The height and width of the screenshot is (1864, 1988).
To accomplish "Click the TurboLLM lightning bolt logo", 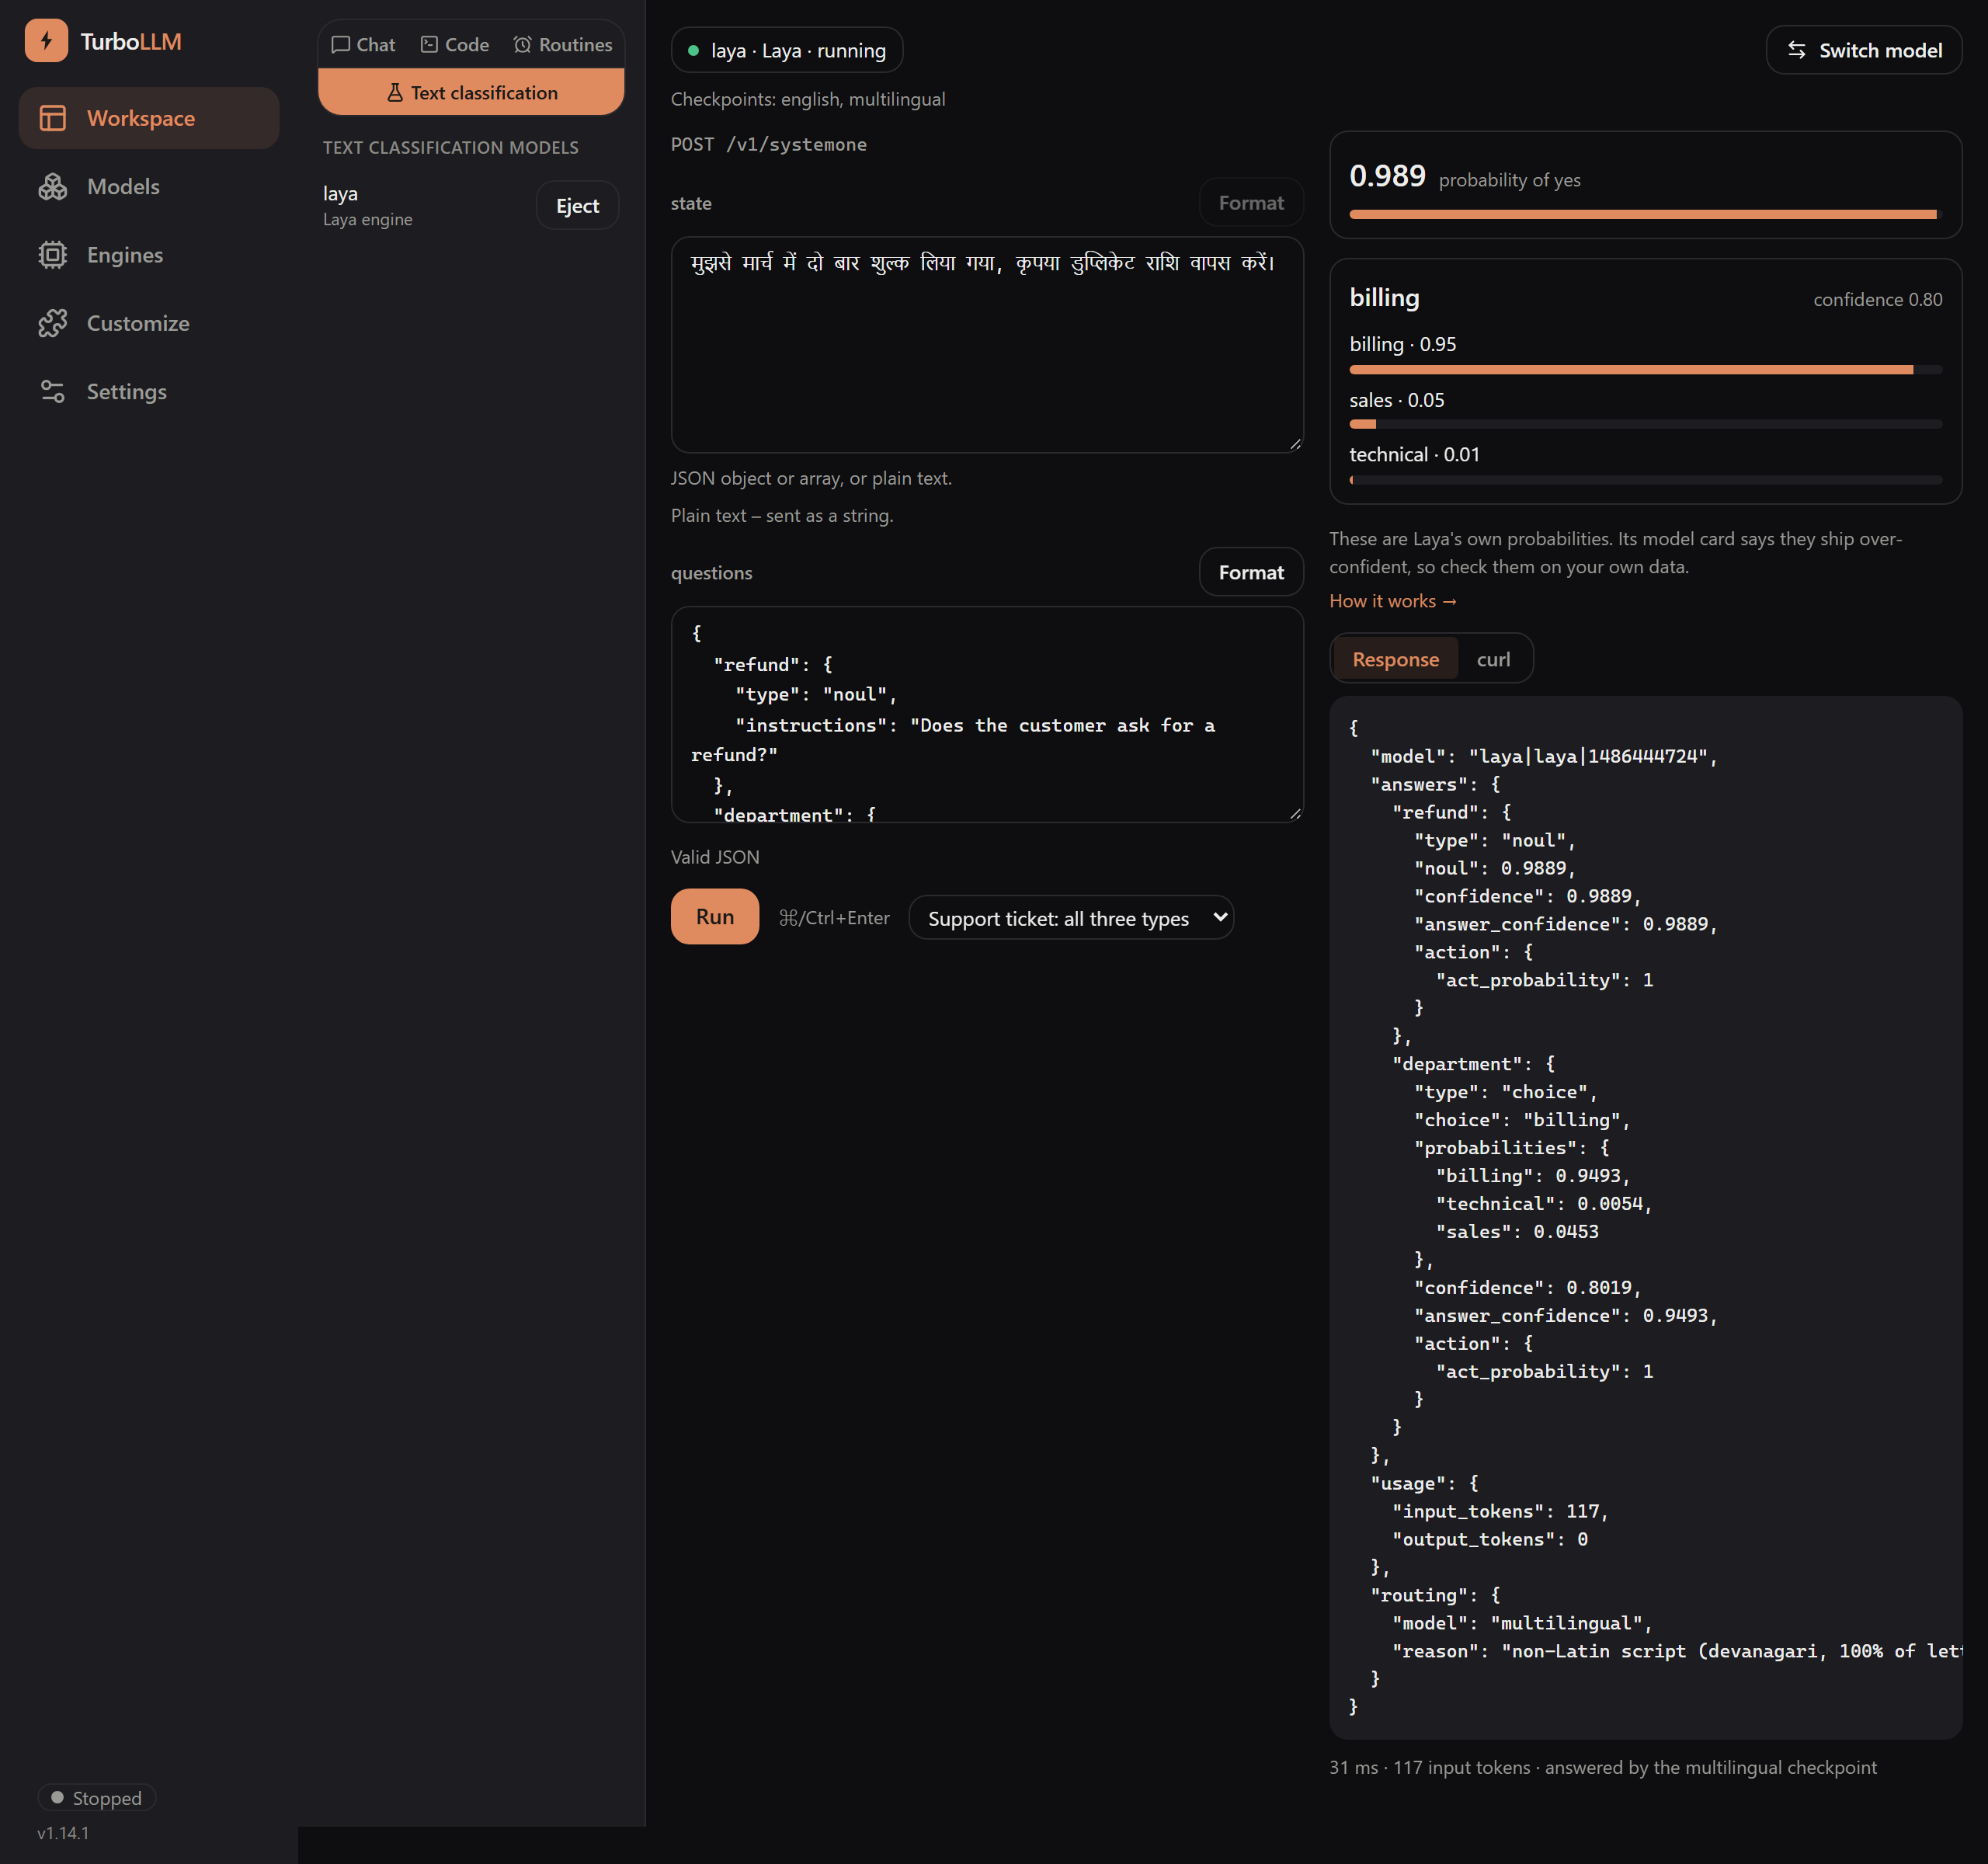I will pyautogui.click(x=46, y=41).
